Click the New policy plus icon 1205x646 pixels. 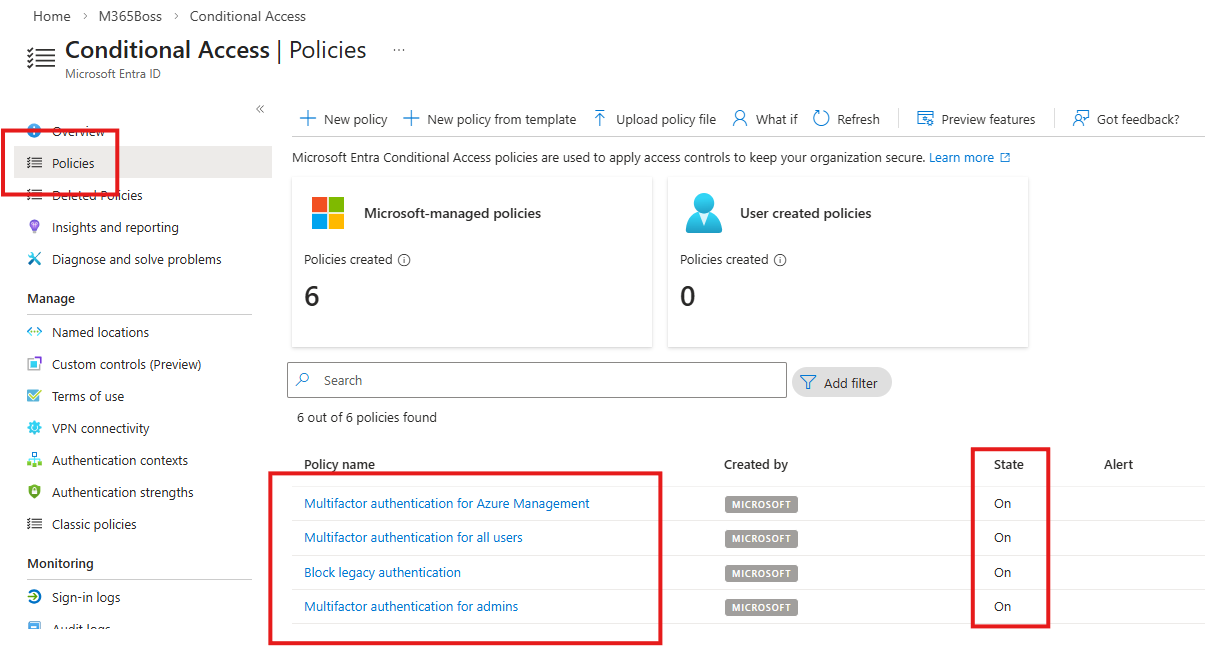tap(308, 119)
